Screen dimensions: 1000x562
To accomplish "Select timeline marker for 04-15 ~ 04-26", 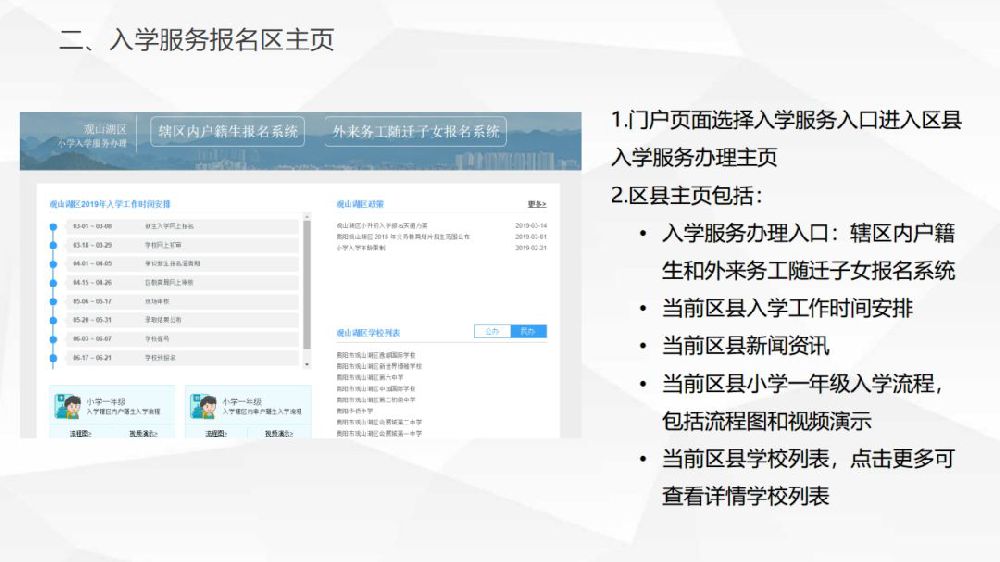I will 54,283.
